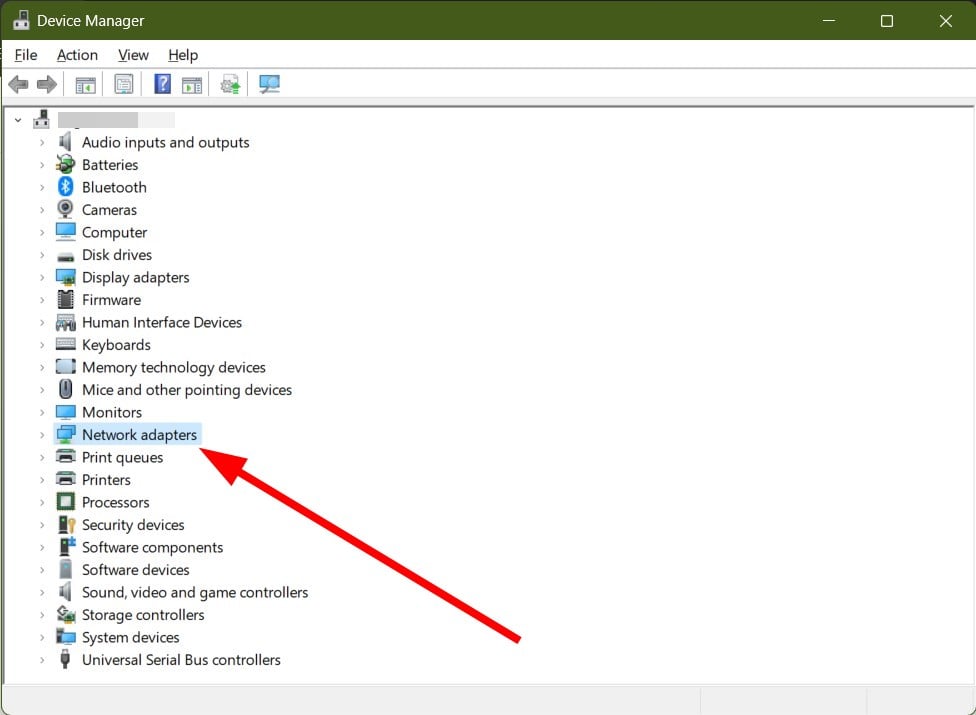Click the Cameras webcam icon
976x715 pixels.
pyautogui.click(x=65, y=209)
